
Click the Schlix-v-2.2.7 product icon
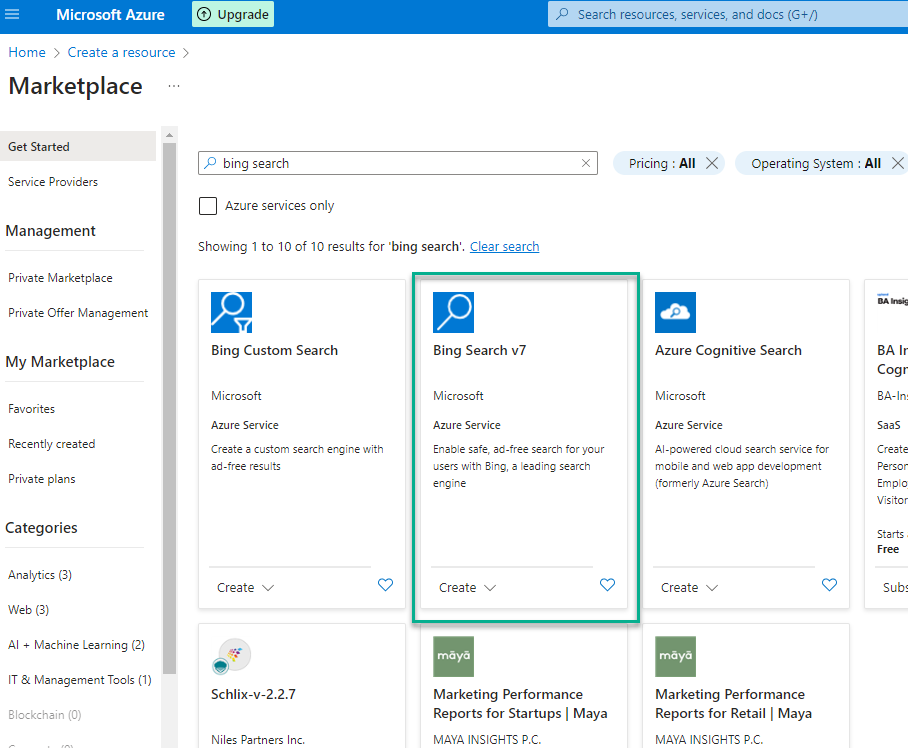click(231, 656)
